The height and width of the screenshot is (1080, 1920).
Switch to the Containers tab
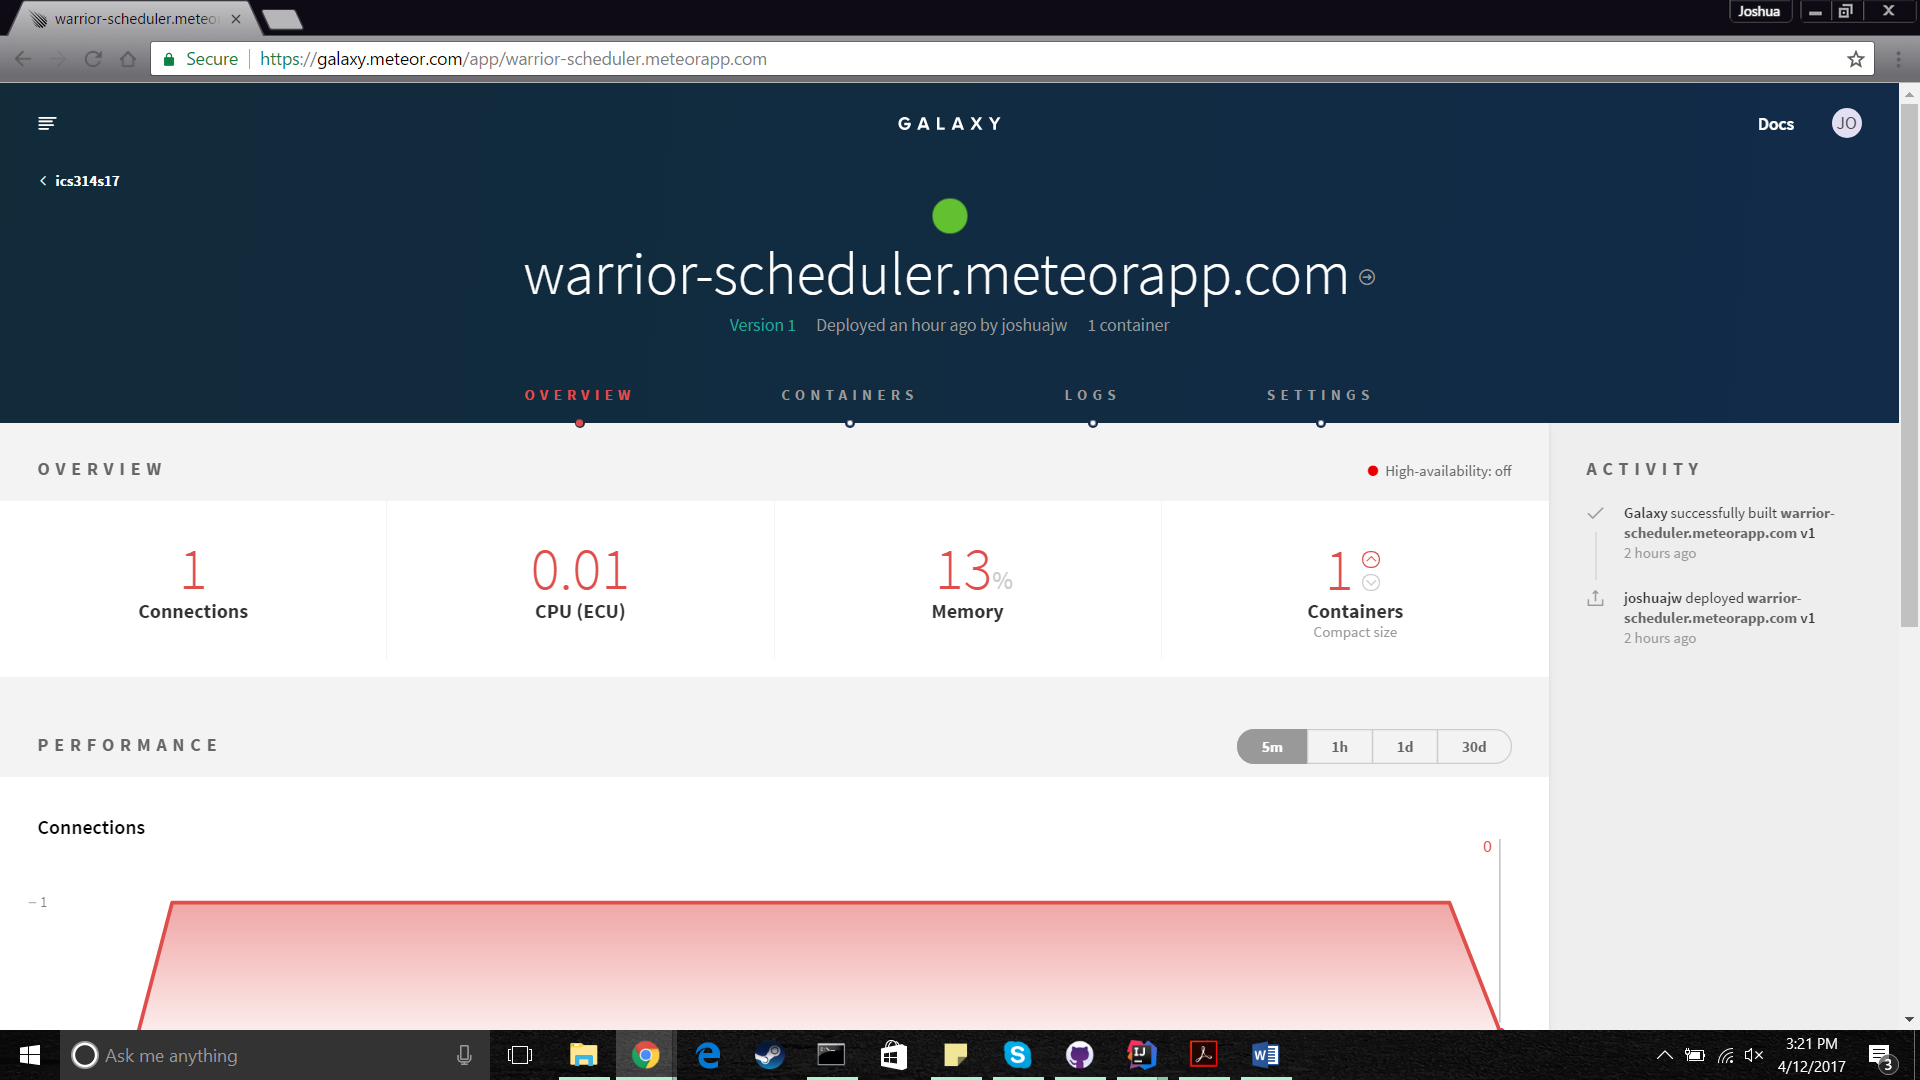(849, 395)
